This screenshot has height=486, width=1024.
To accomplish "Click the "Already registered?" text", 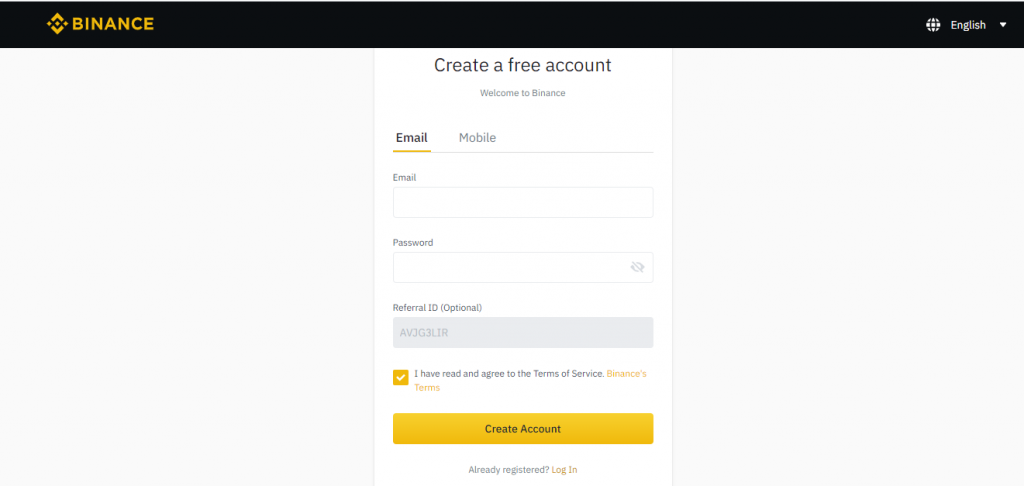I will click(509, 470).
